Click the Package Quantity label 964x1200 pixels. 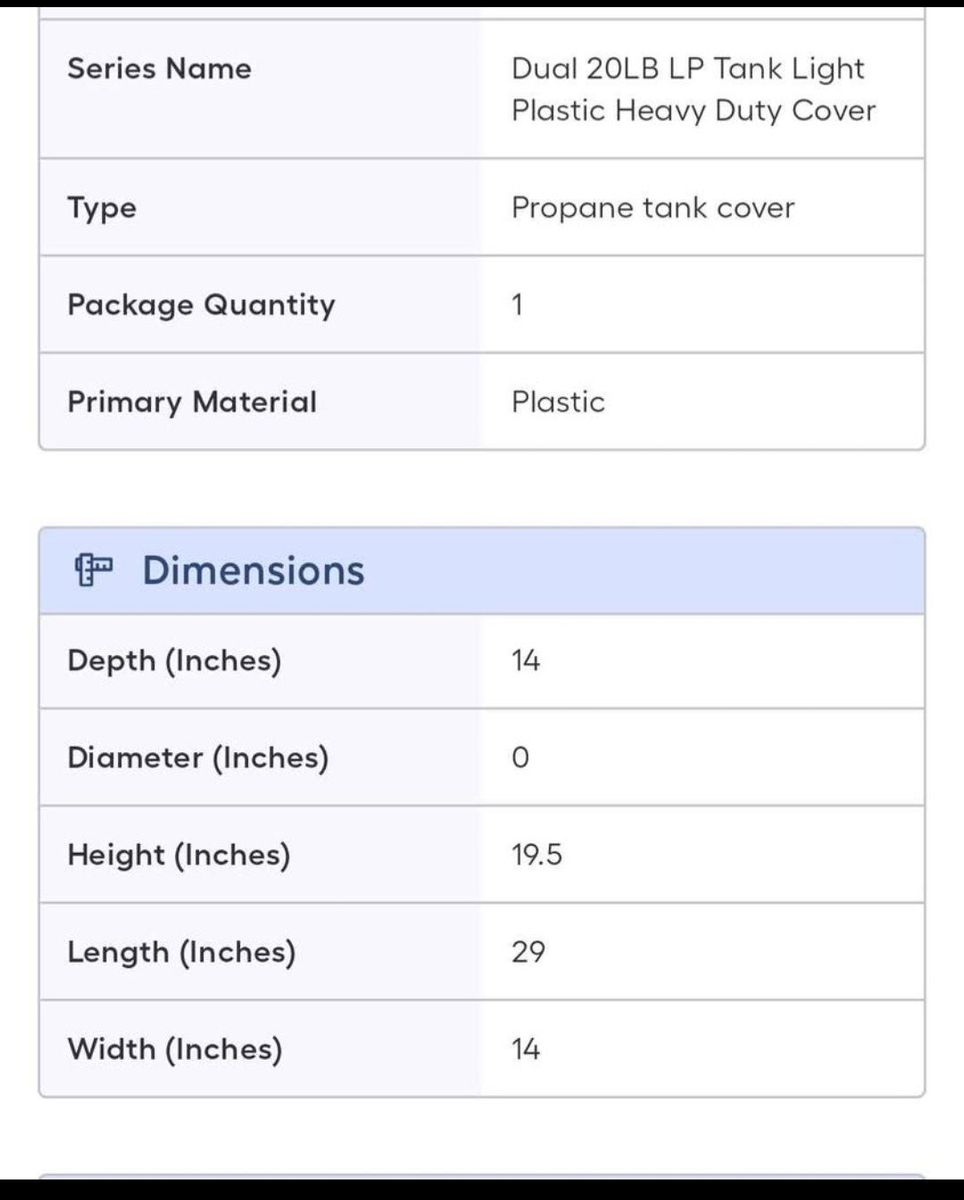201,305
